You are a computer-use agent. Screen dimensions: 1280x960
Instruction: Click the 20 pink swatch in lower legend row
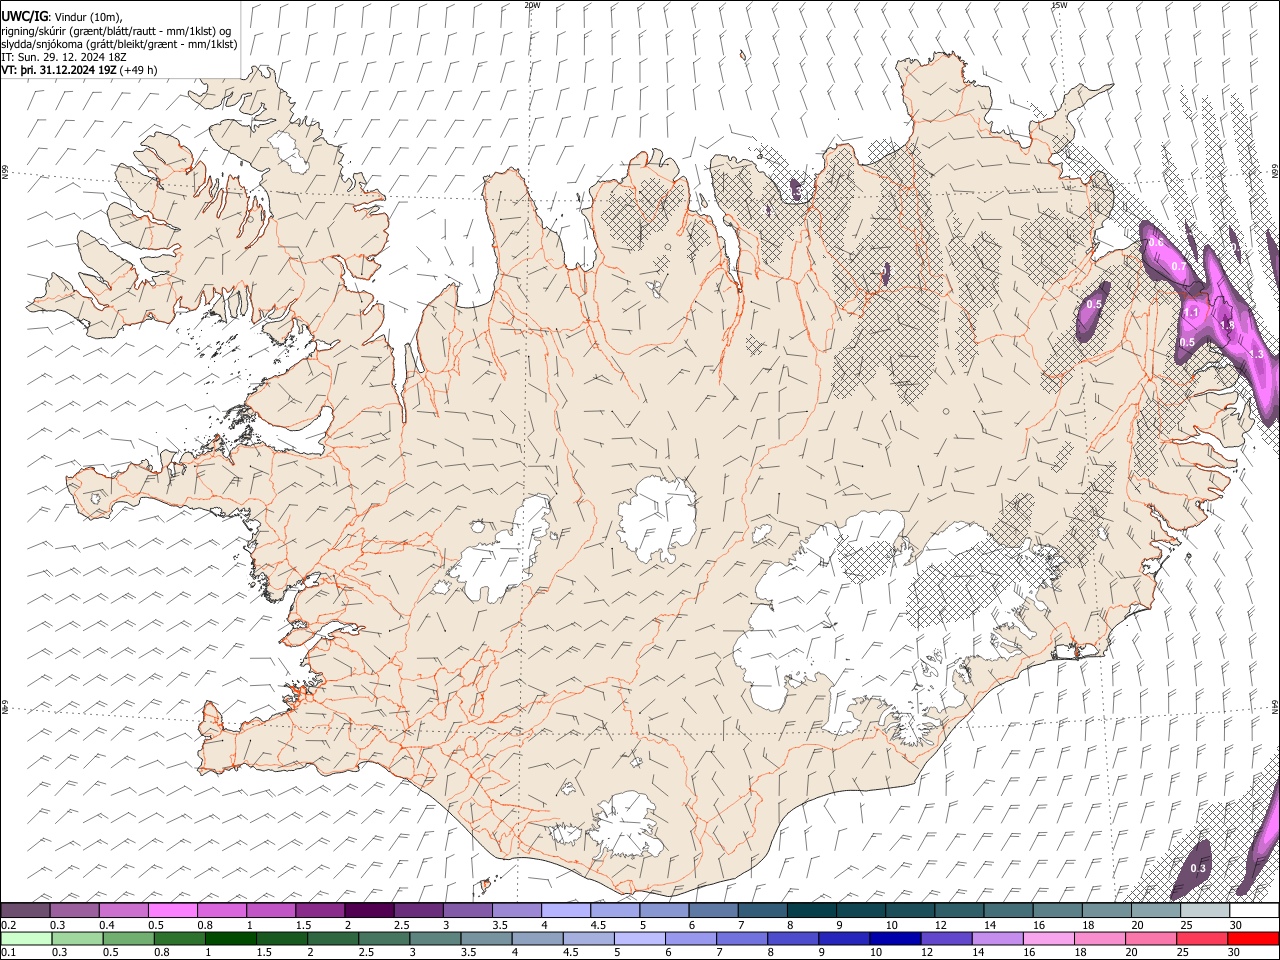click(1152, 938)
